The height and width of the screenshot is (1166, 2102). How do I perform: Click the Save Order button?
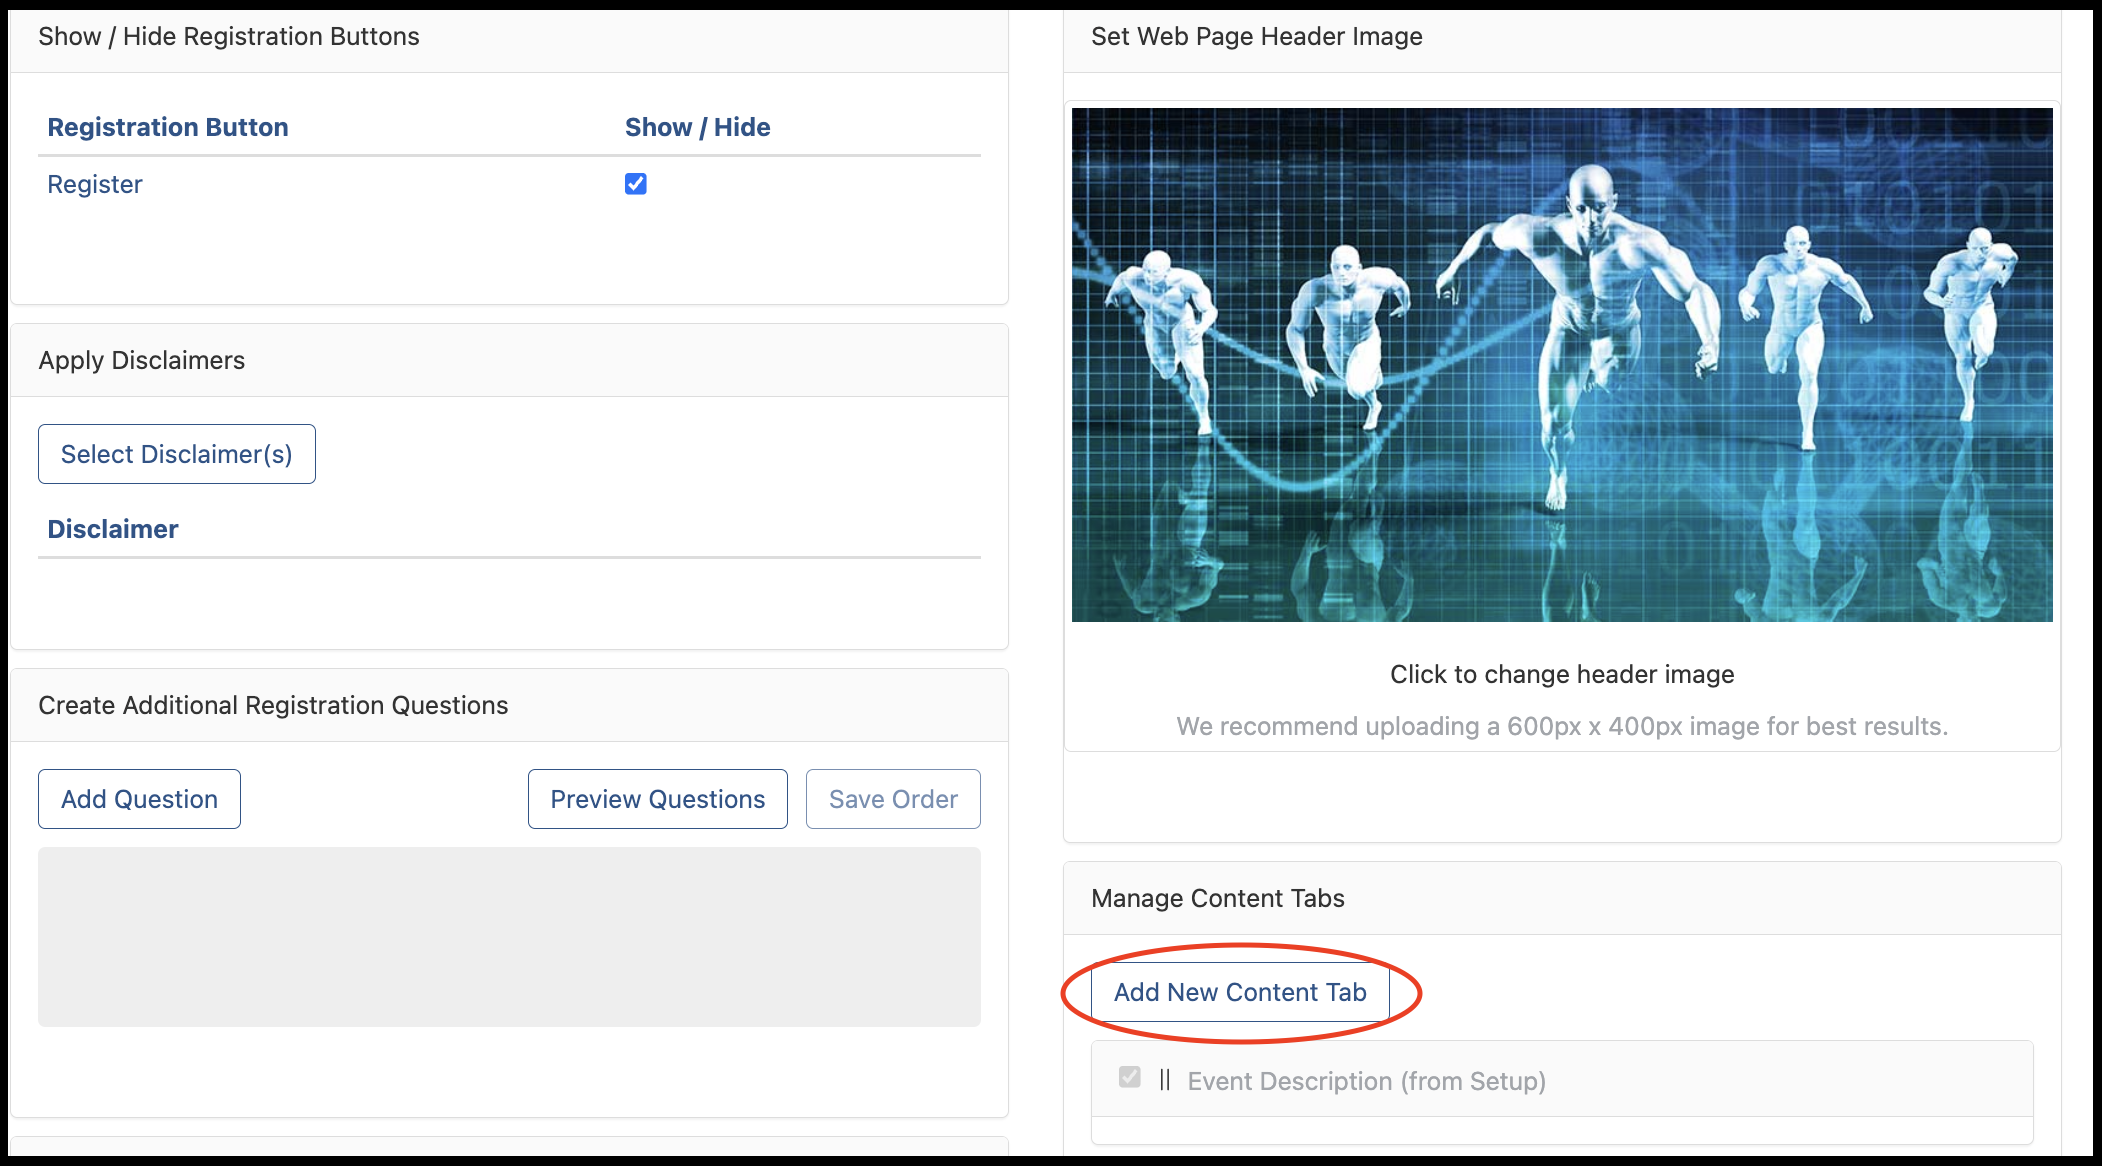[x=893, y=799]
